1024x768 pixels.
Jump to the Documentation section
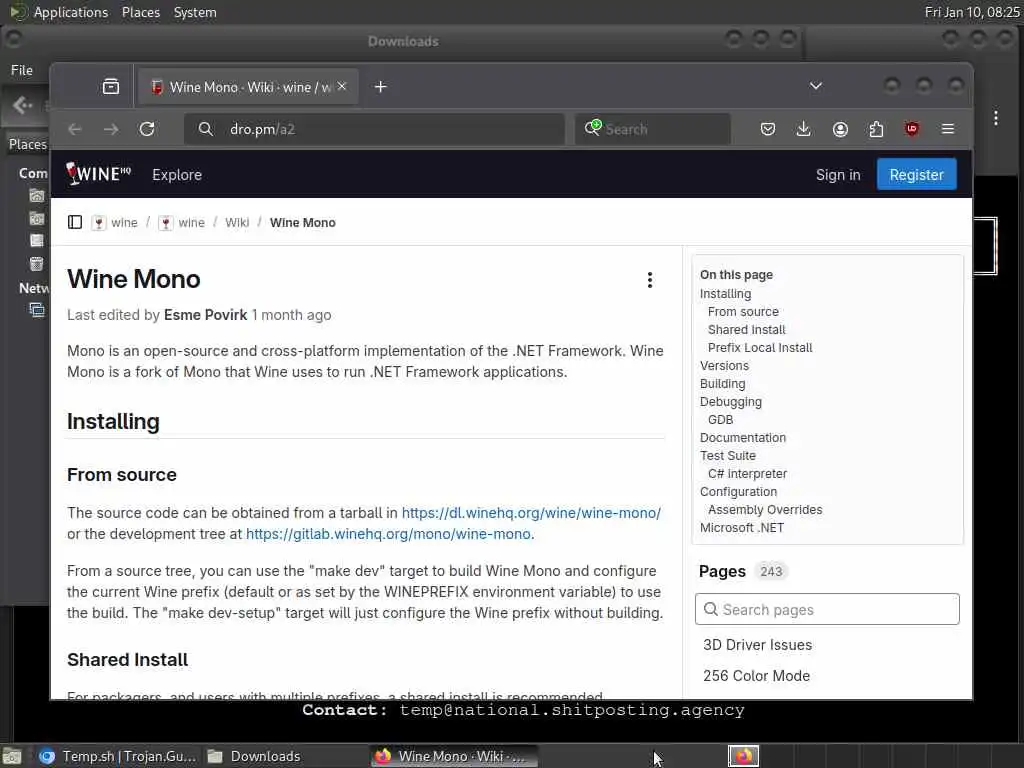(743, 438)
